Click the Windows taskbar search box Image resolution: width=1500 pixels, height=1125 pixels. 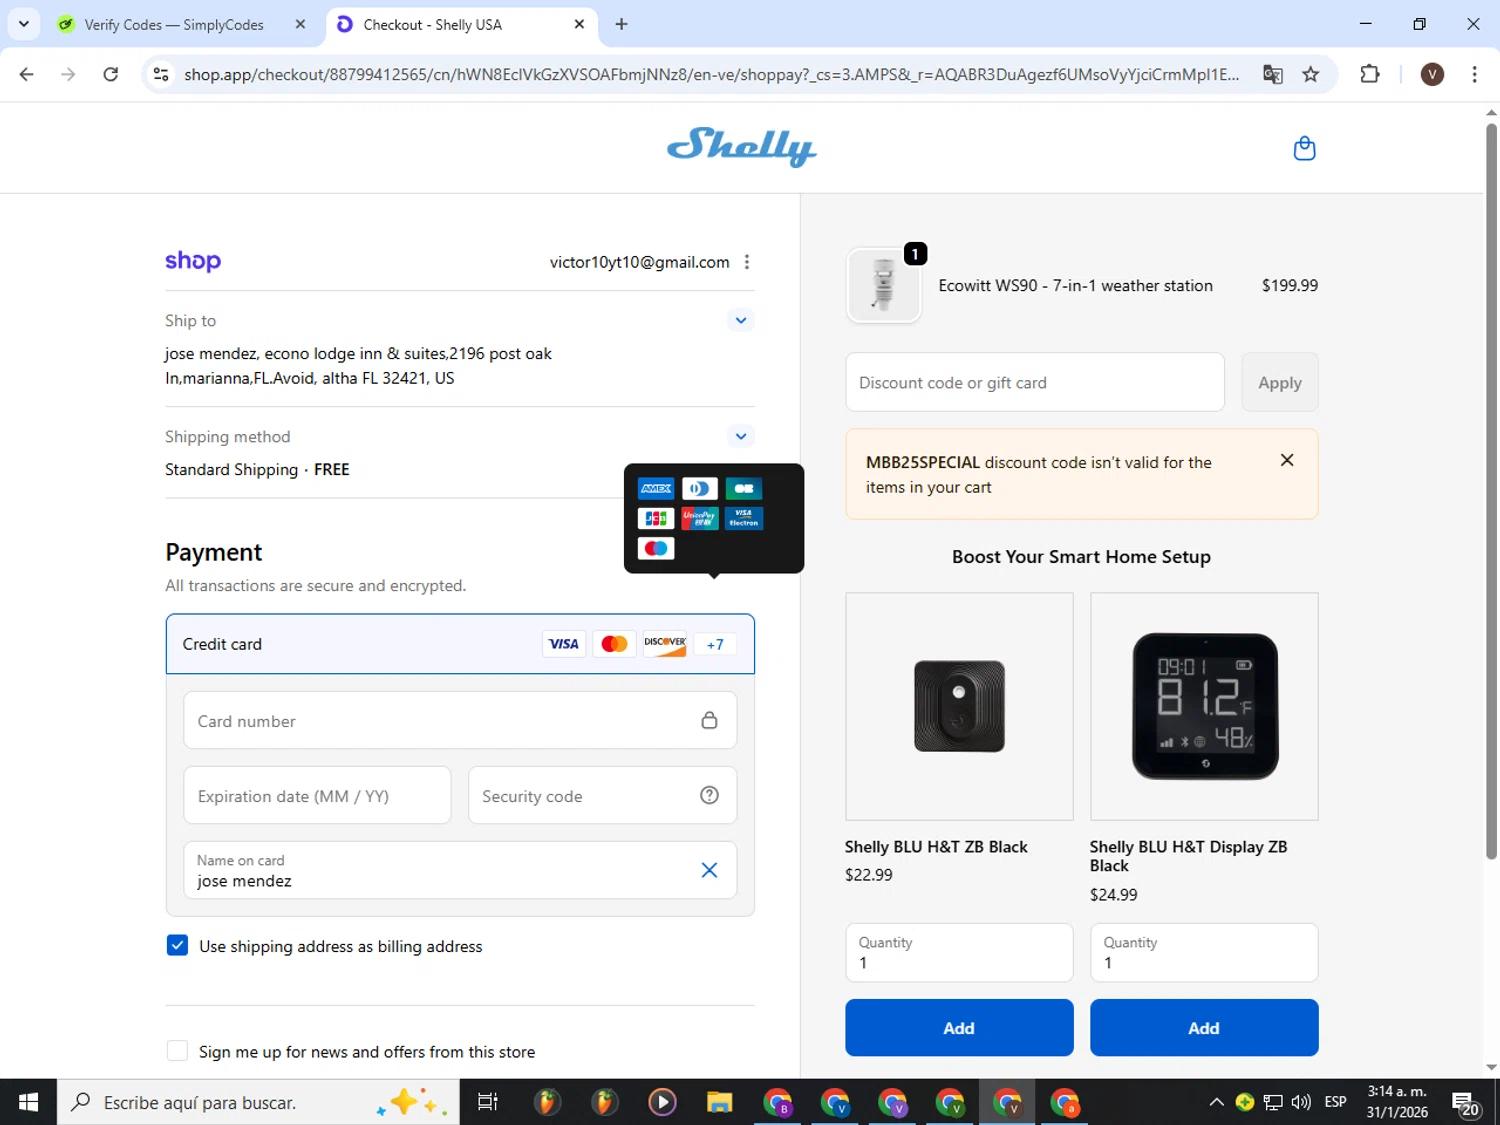pyautogui.click(x=258, y=1102)
